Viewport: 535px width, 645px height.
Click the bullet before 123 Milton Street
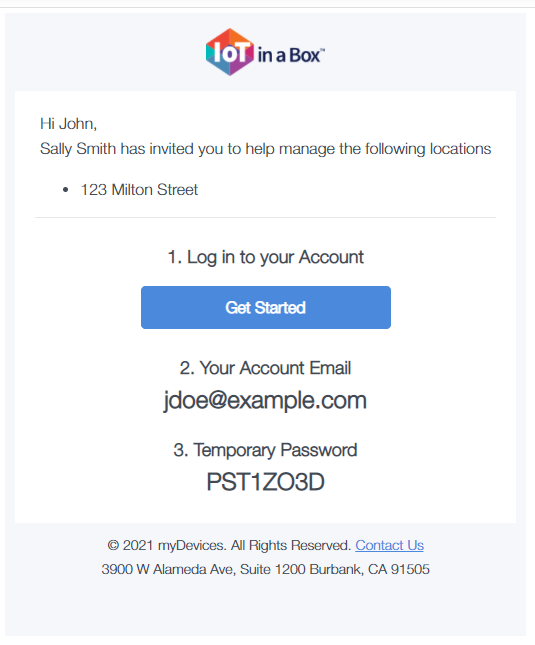click(65, 190)
